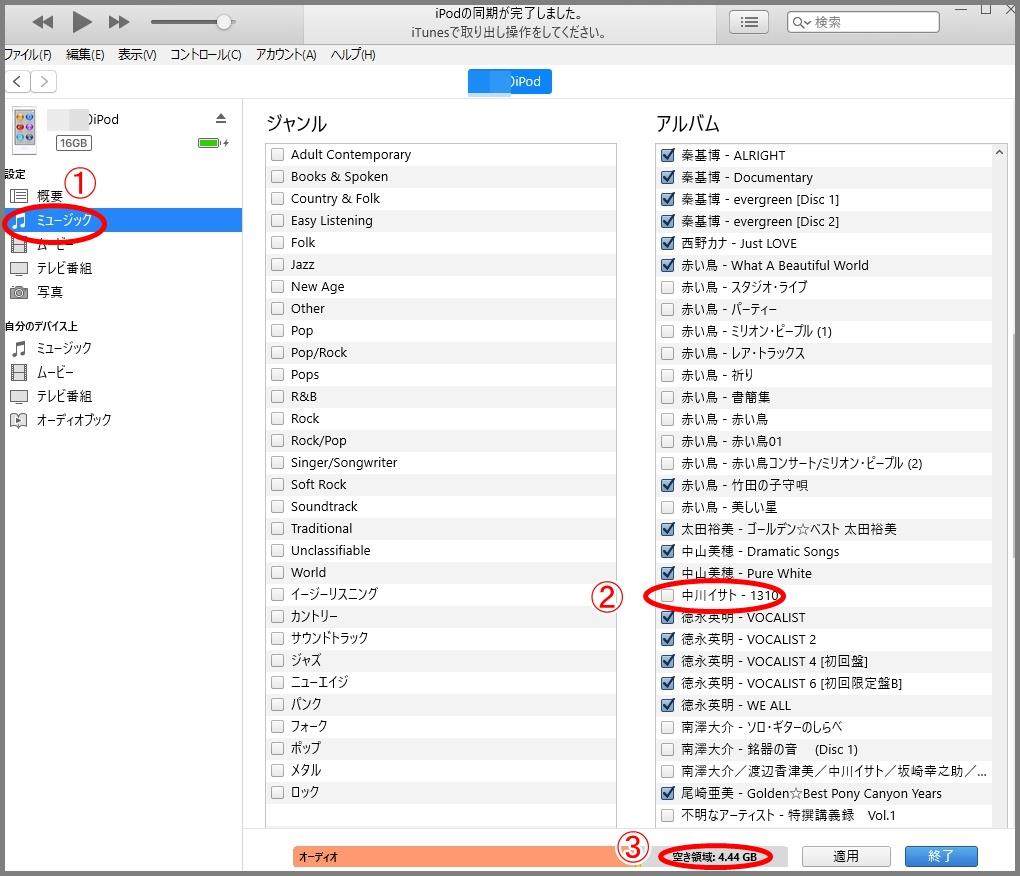The height and width of the screenshot is (876, 1020).
Task: Check the イージーリスニング genre
Action: point(278,594)
